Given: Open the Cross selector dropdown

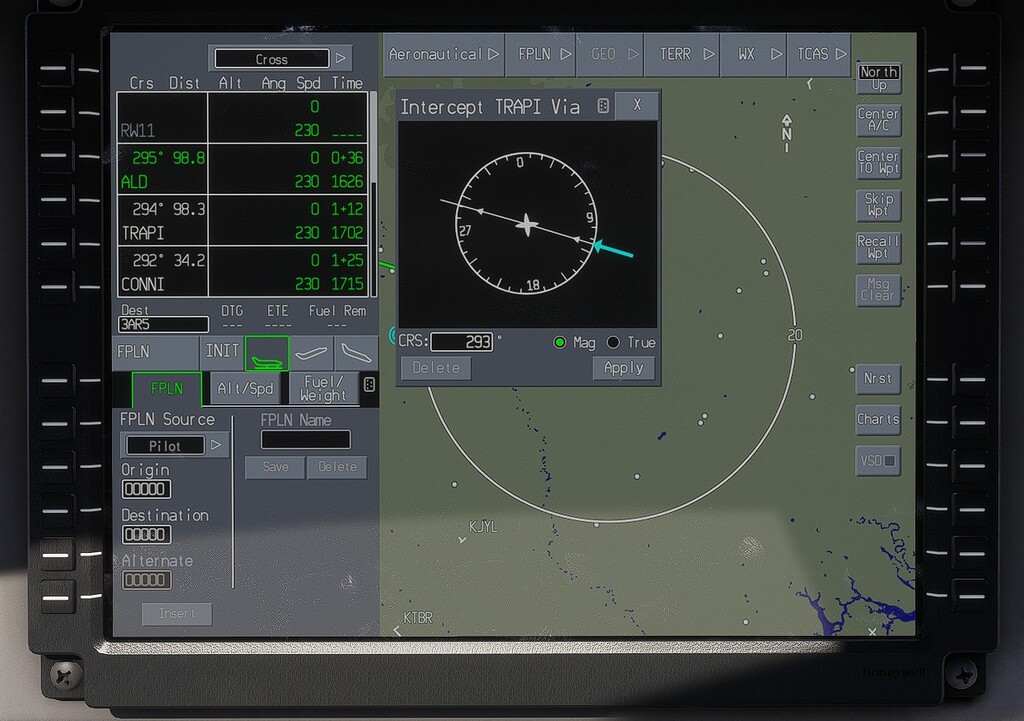Looking at the screenshot, I should click(280, 58).
